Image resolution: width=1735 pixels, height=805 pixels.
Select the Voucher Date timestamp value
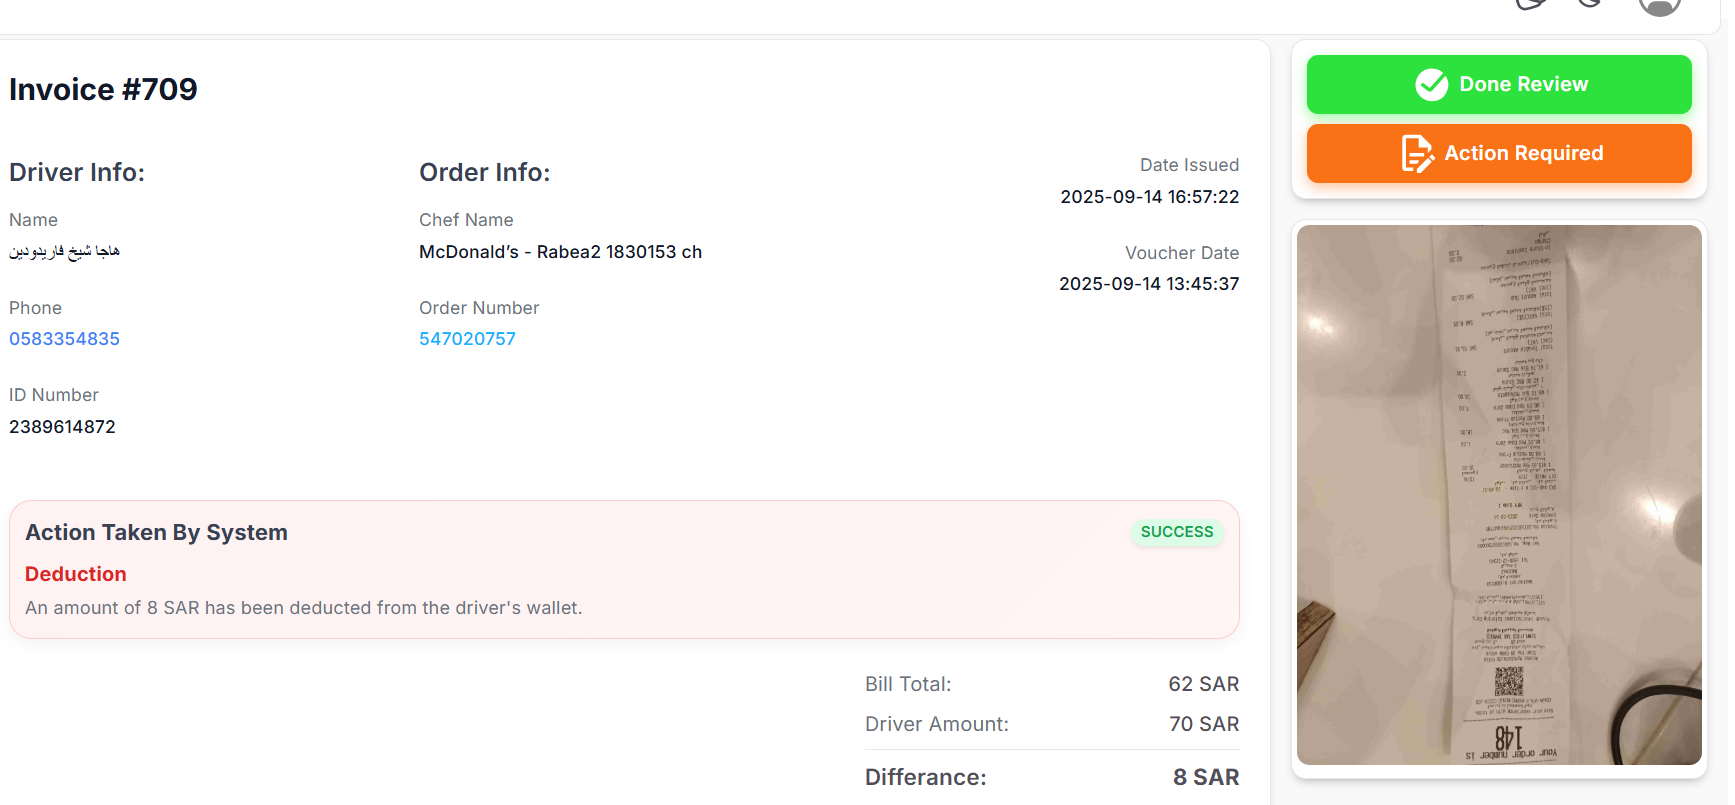(1149, 284)
